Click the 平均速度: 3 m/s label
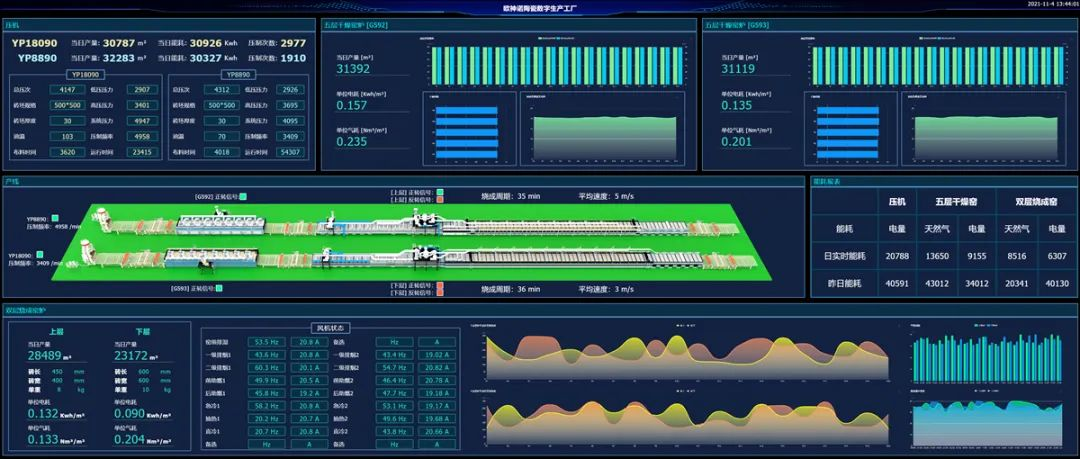The width and height of the screenshot is (1080, 459). click(x=606, y=289)
